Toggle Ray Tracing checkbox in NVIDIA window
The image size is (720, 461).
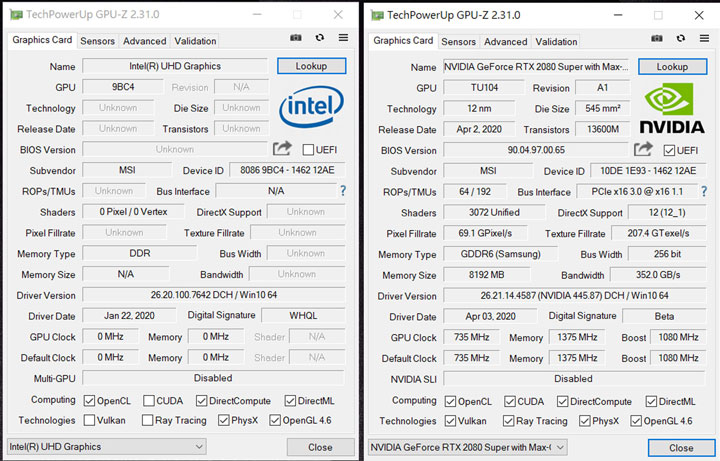(508, 421)
